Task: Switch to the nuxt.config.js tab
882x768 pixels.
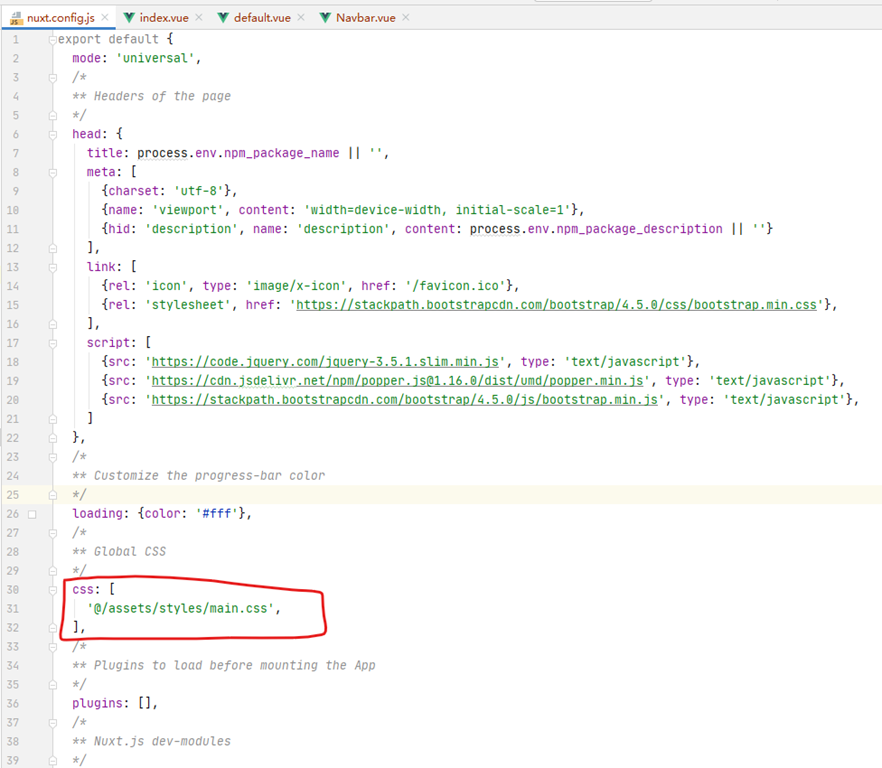Action: coord(60,17)
